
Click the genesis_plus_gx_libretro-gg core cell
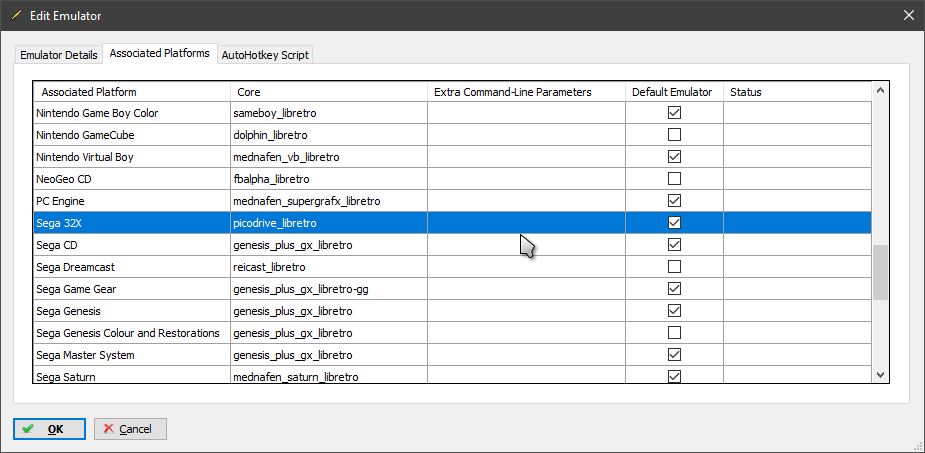[x=329, y=289]
